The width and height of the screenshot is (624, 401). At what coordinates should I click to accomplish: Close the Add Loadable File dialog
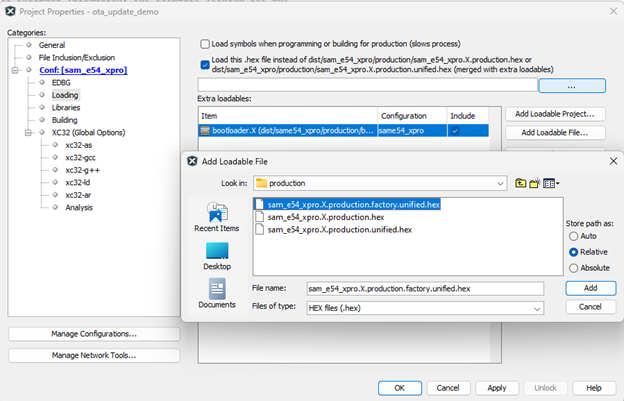(x=613, y=161)
